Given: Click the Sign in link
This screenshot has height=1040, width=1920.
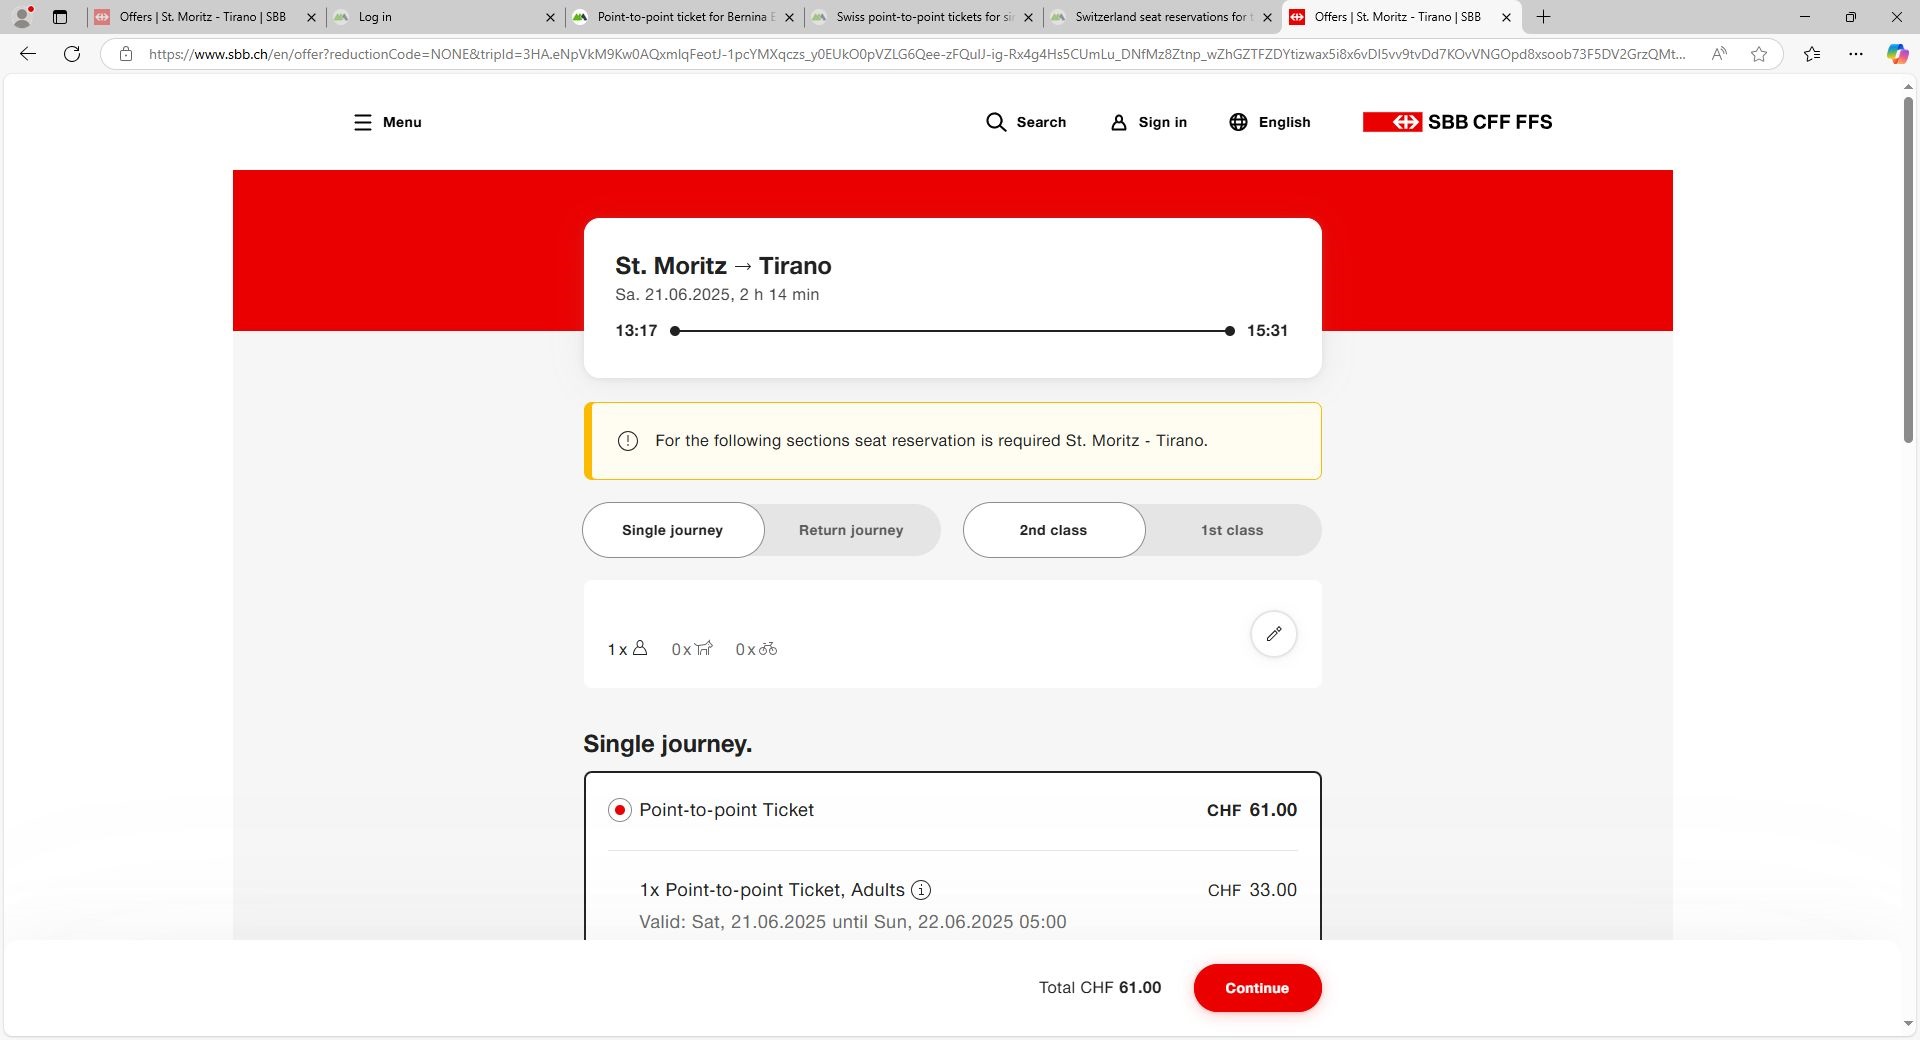Looking at the screenshot, I should click(x=1149, y=122).
